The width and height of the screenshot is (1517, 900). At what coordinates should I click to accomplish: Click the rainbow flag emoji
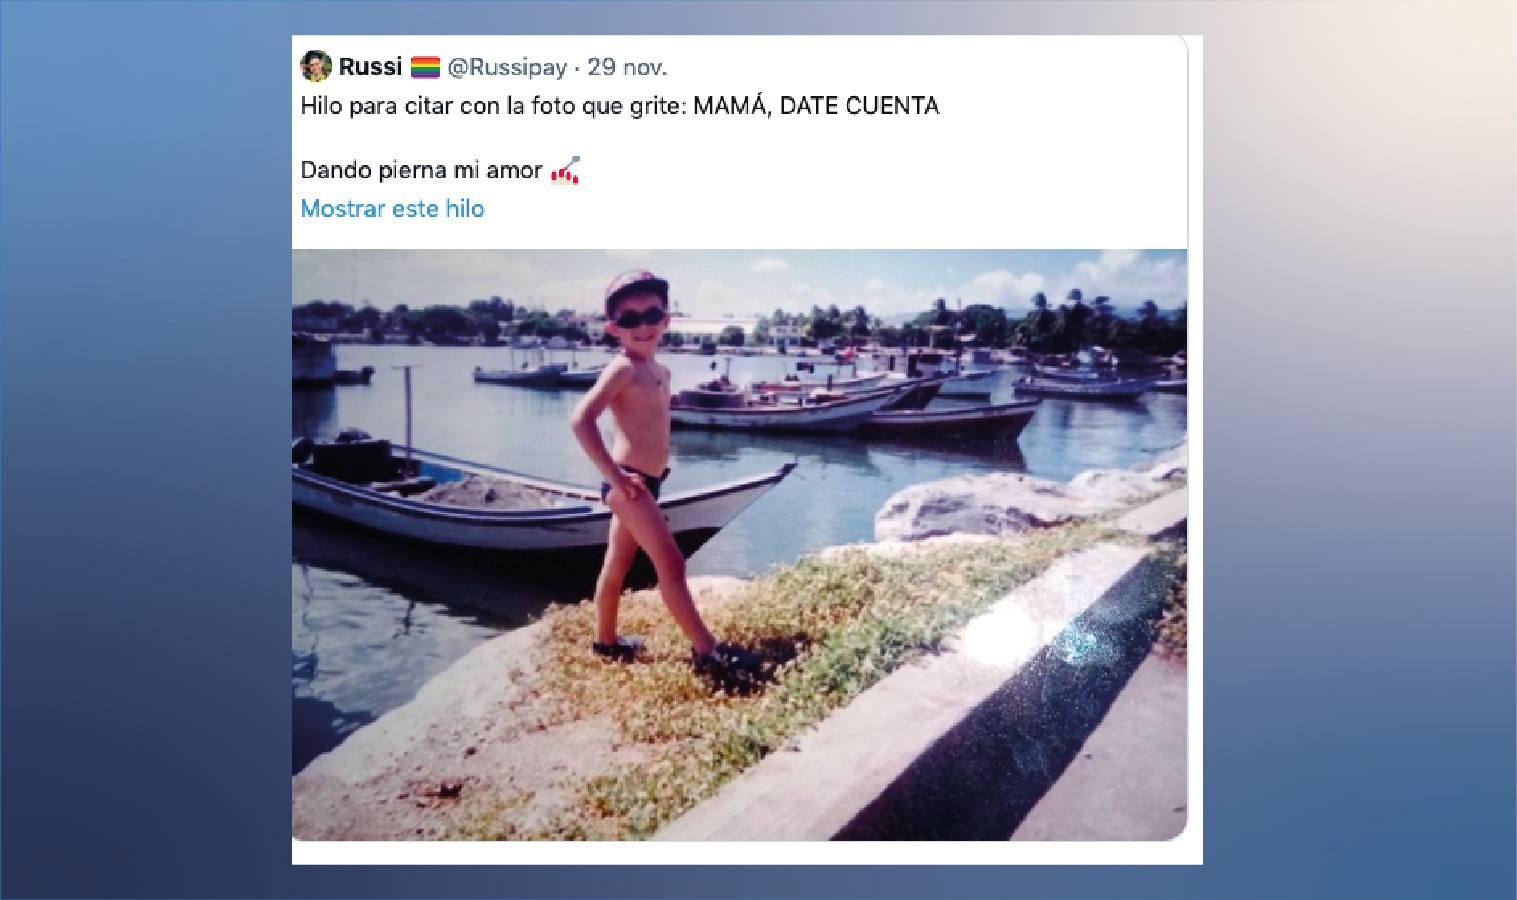[425, 68]
